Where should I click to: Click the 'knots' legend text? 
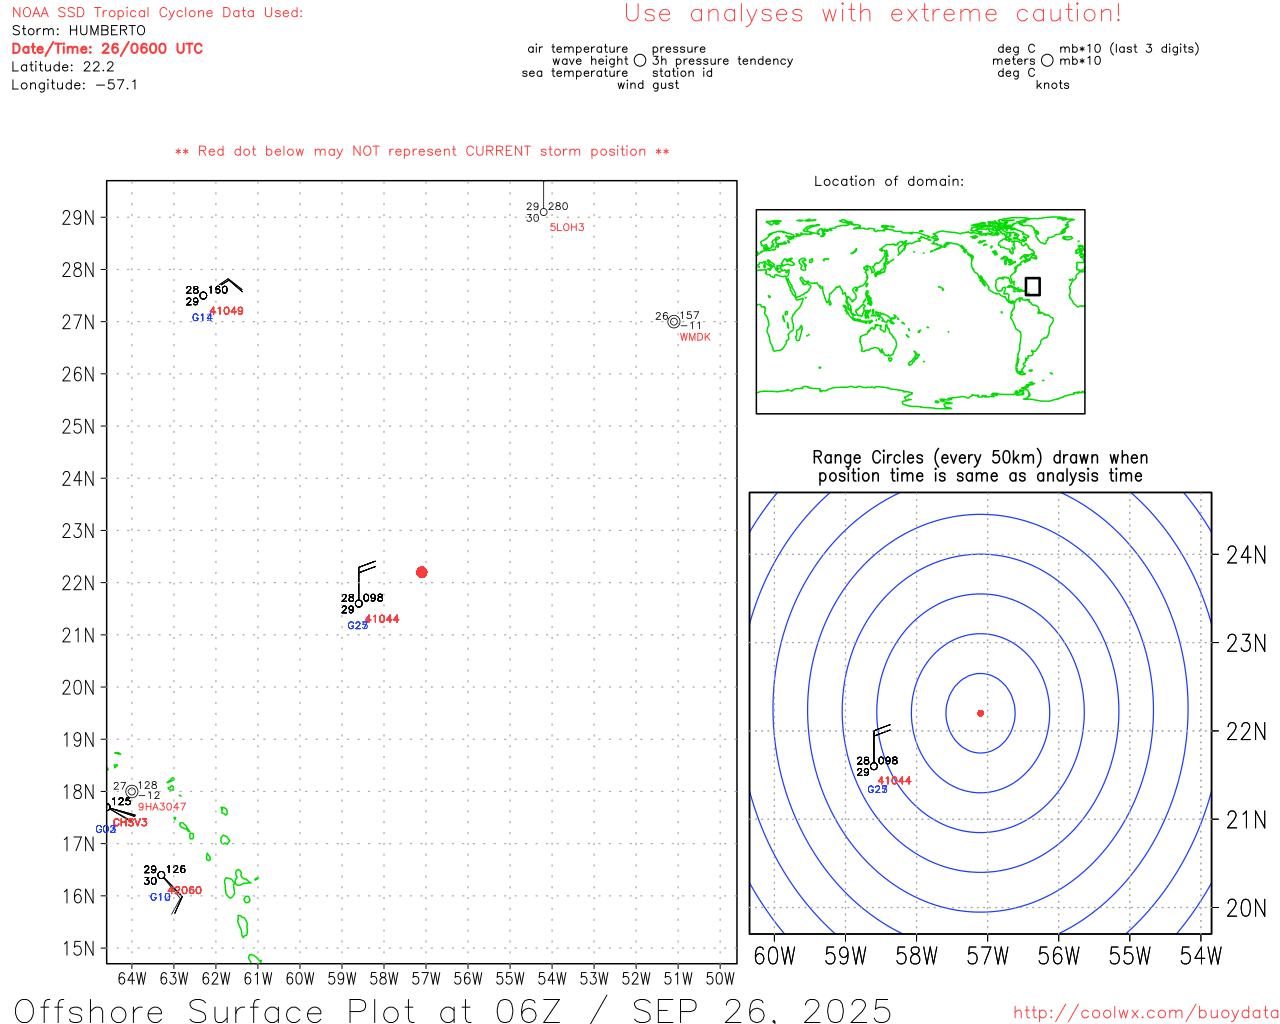1053,85
